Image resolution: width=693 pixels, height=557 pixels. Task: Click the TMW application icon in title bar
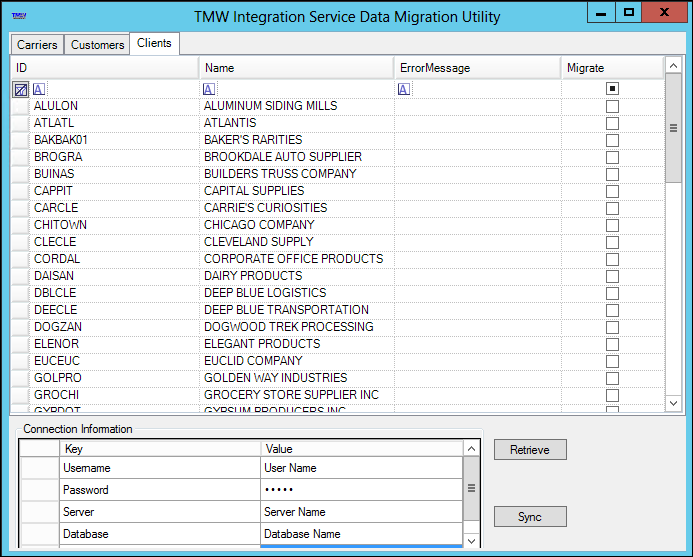[18, 16]
